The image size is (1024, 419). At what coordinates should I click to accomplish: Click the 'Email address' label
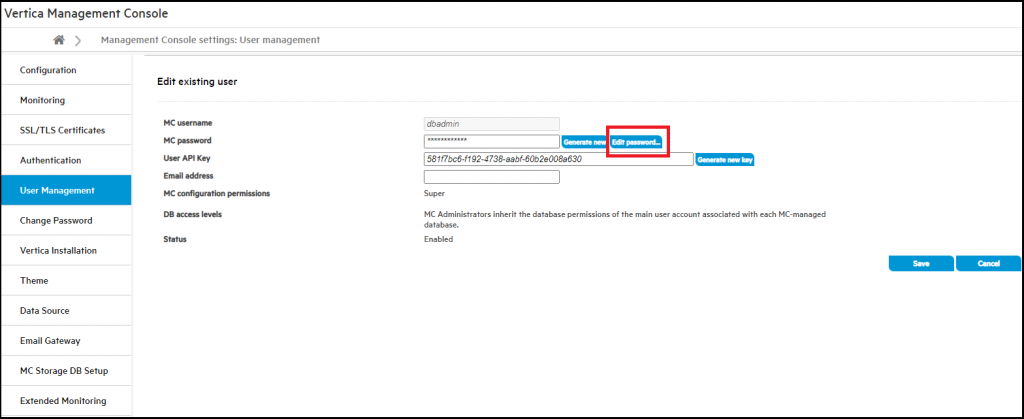tap(189, 176)
